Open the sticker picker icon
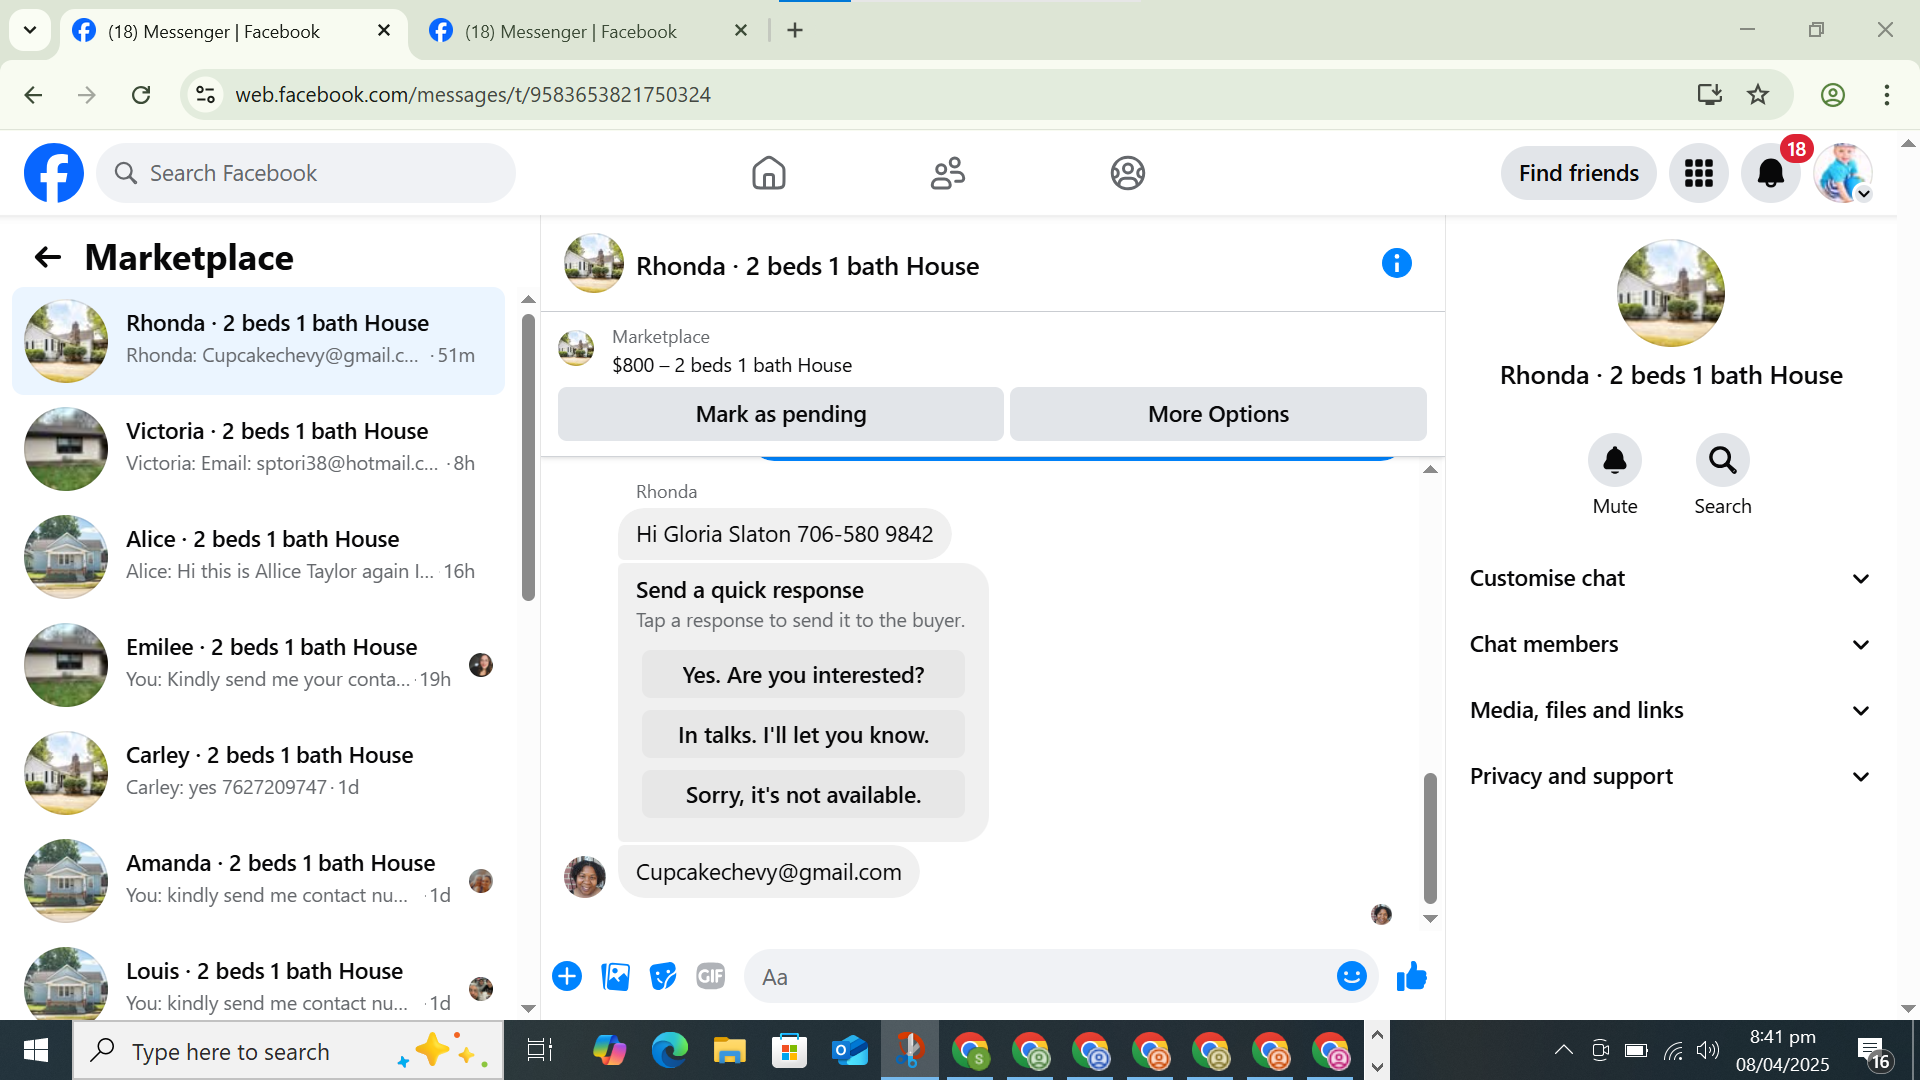 662,976
